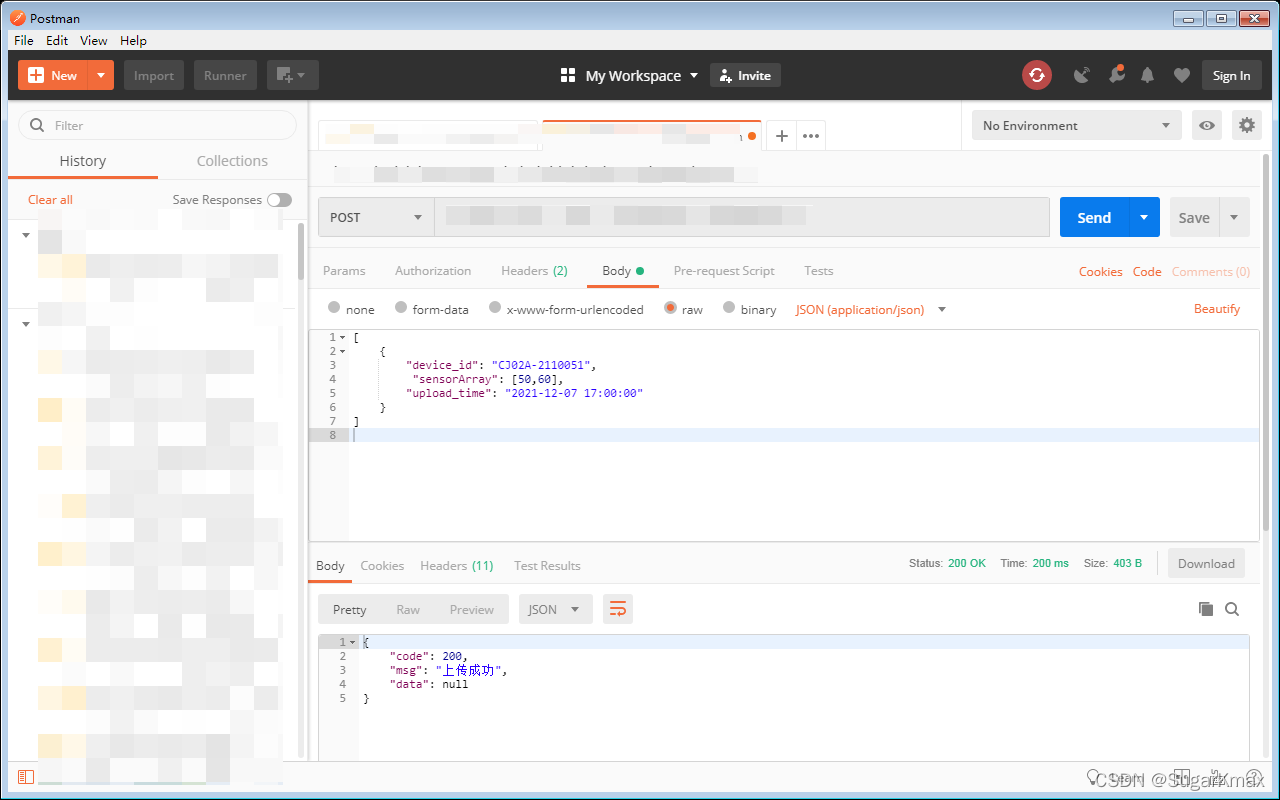Open the Params tab
Image resolution: width=1280 pixels, height=800 pixels.
(x=344, y=271)
